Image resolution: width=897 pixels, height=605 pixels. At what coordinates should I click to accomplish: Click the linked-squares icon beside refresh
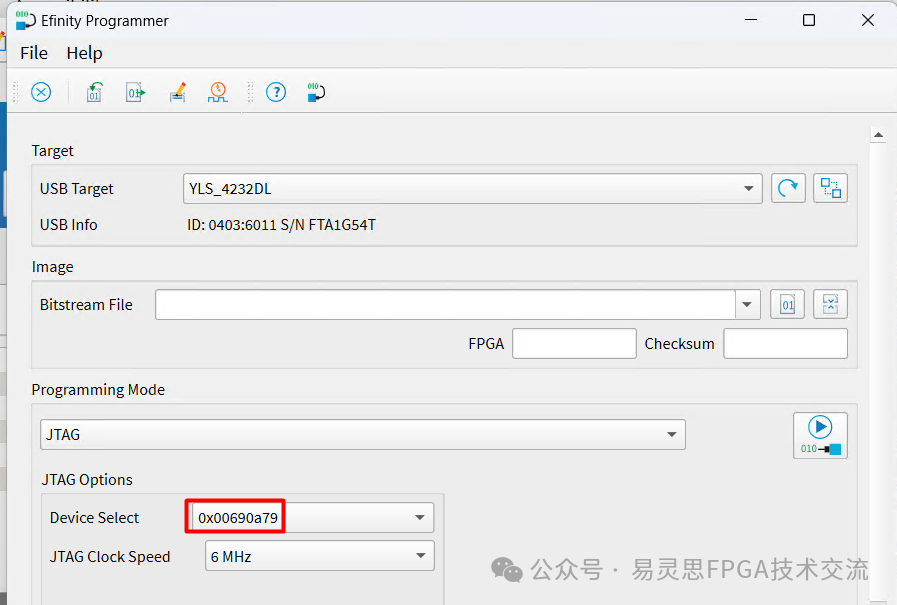pyautogui.click(x=830, y=188)
